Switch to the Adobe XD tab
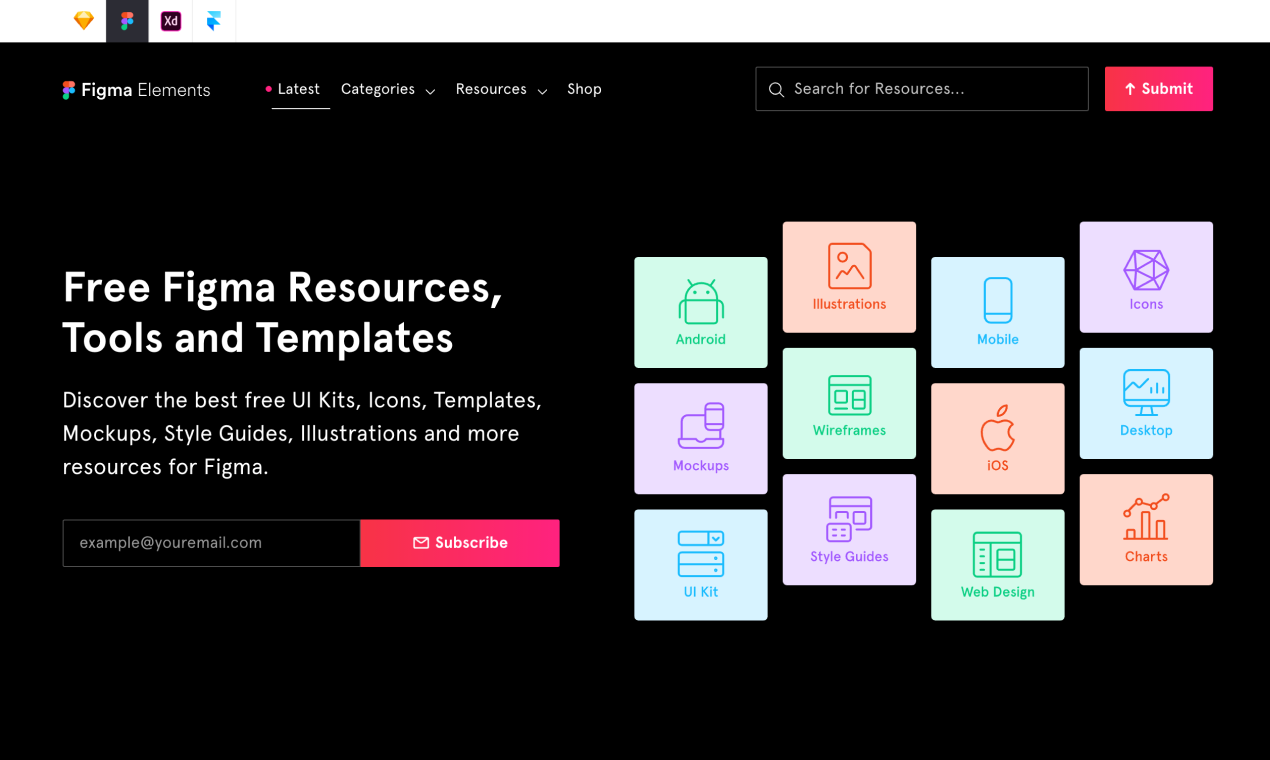This screenshot has height=760, width=1270. coord(169,20)
